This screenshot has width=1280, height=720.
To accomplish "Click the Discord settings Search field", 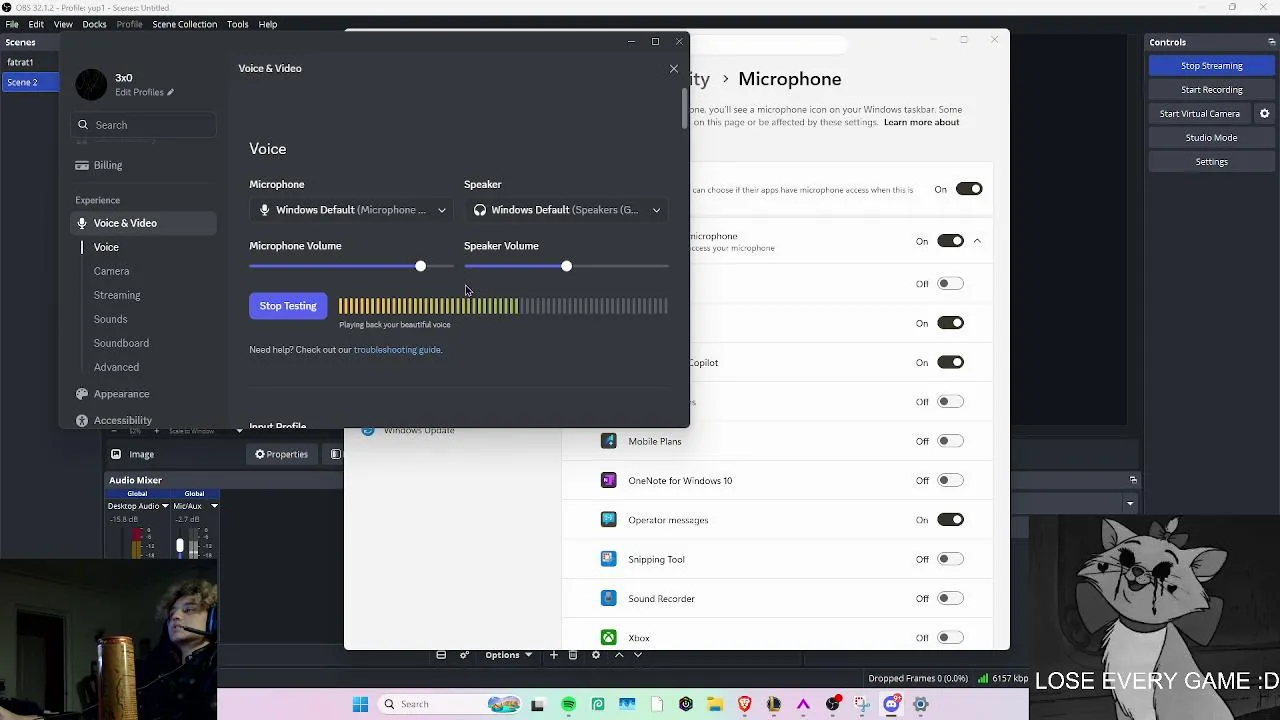I will coord(145,125).
